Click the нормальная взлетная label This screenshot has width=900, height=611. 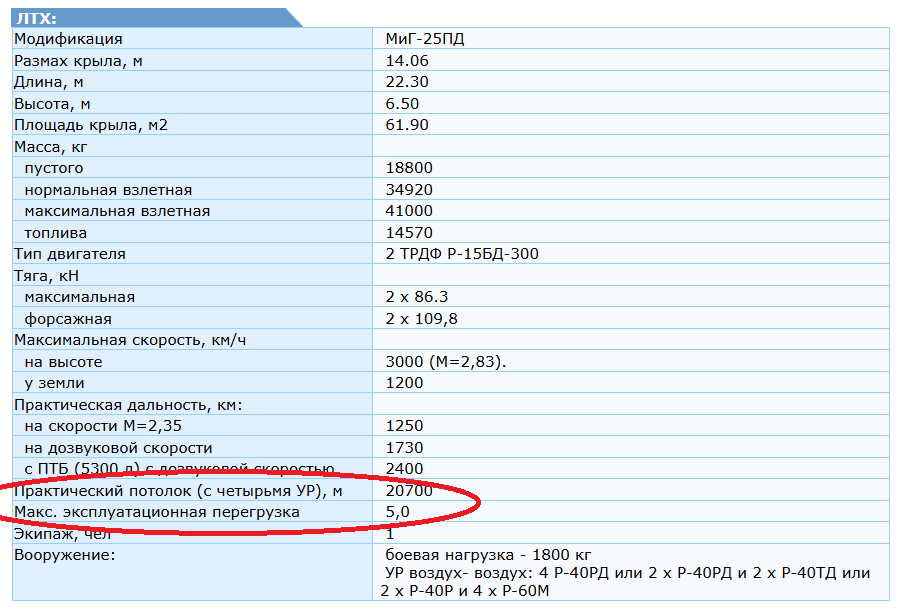[108, 190]
